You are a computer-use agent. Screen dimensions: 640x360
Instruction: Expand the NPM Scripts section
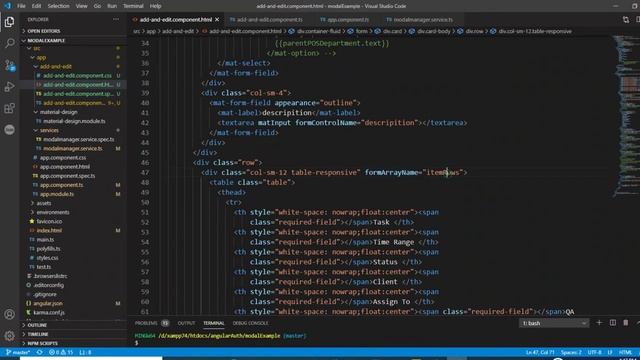42,343
